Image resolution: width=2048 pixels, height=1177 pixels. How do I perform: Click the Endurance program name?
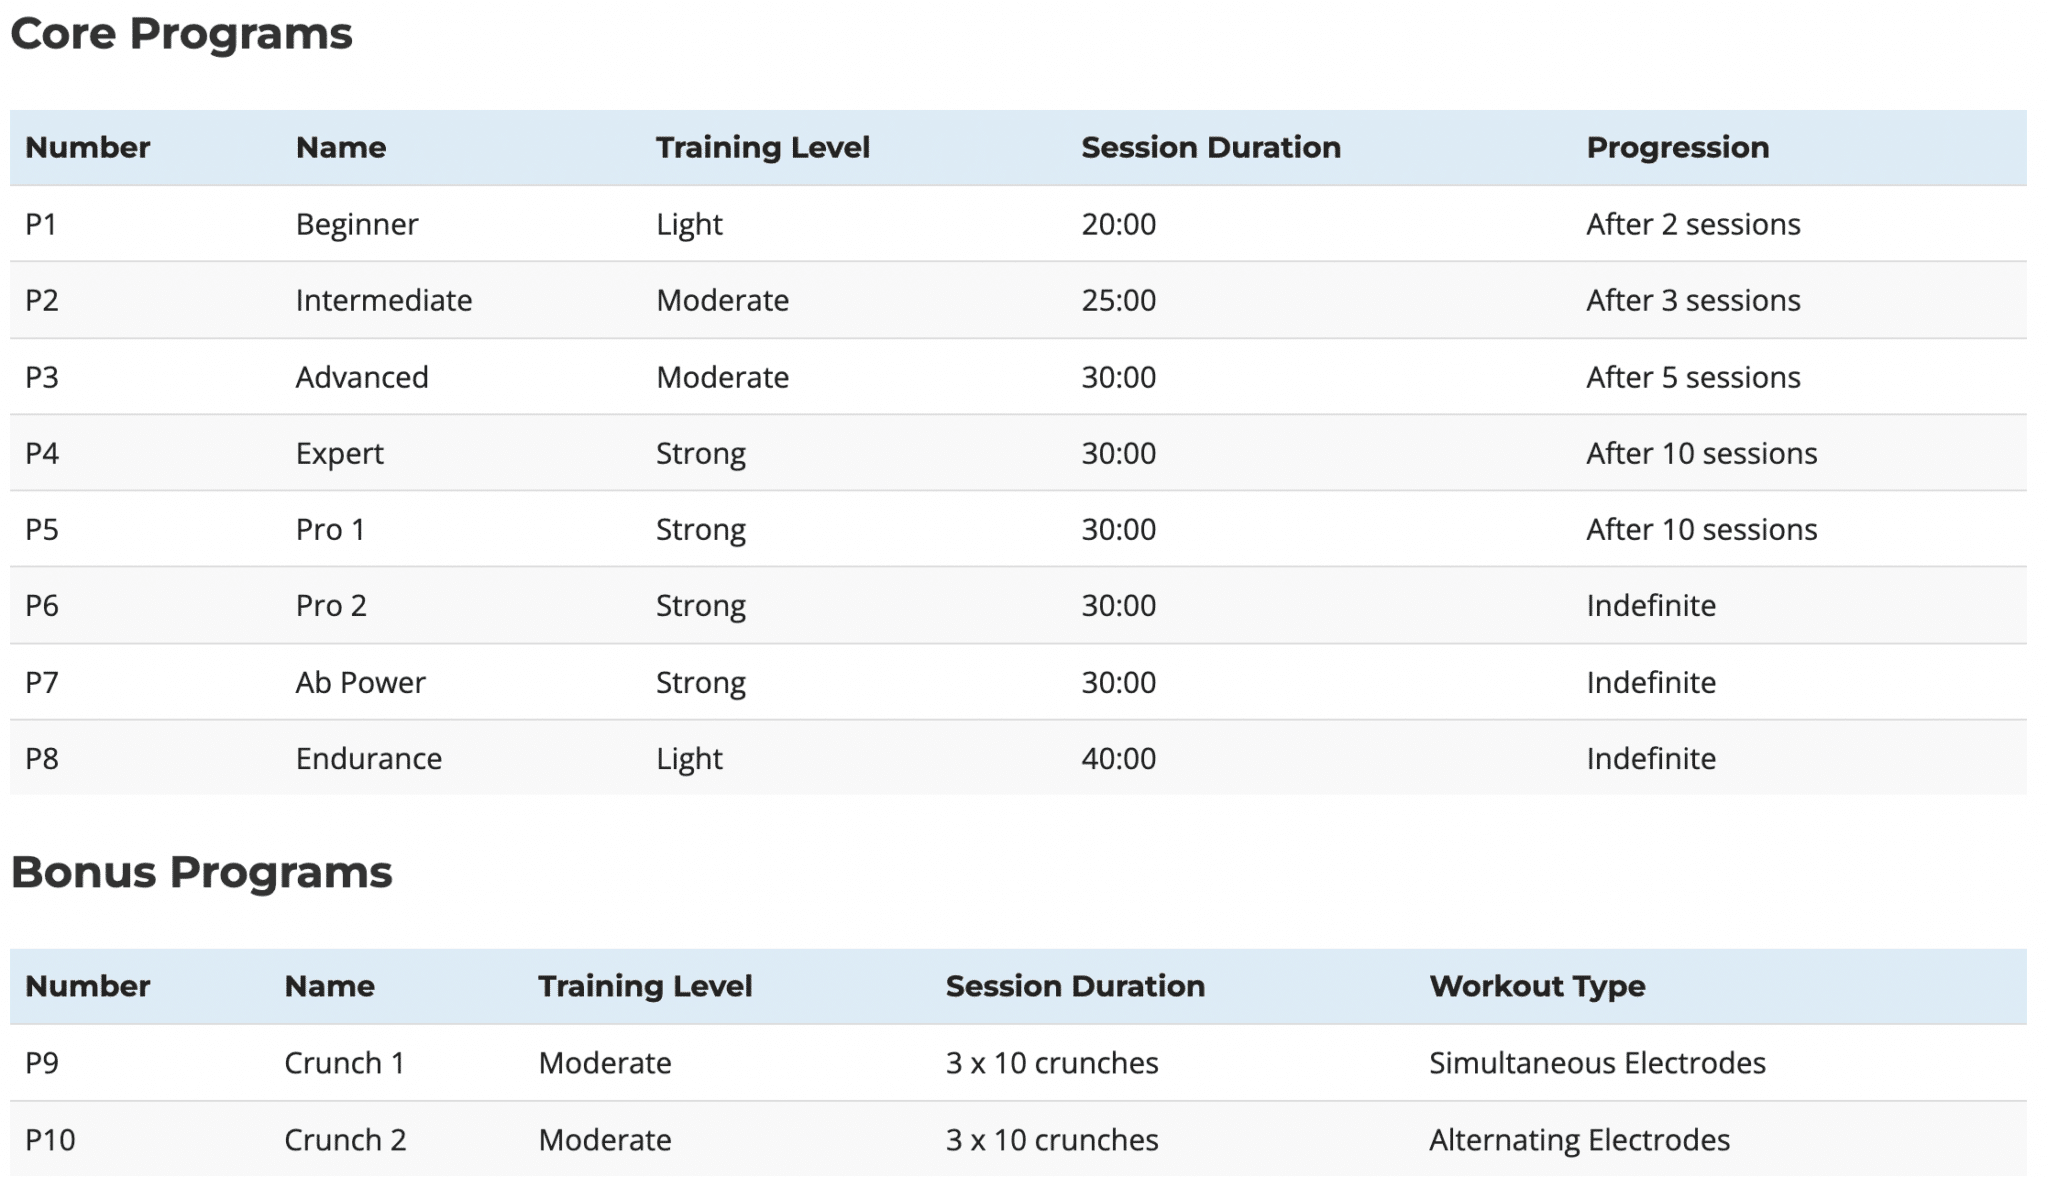point(368,759)
